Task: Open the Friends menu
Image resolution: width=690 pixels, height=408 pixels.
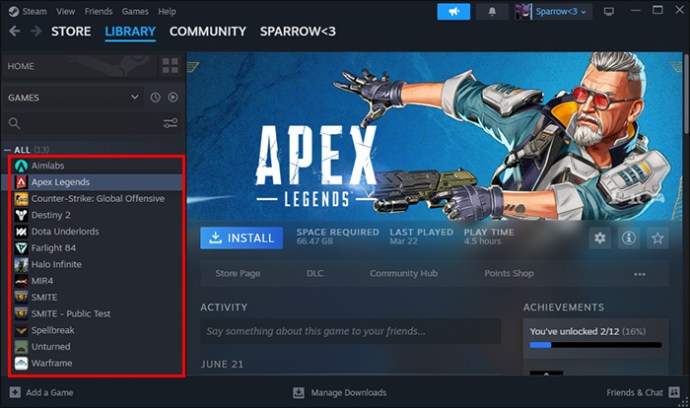Action: (x=99, y=11)
